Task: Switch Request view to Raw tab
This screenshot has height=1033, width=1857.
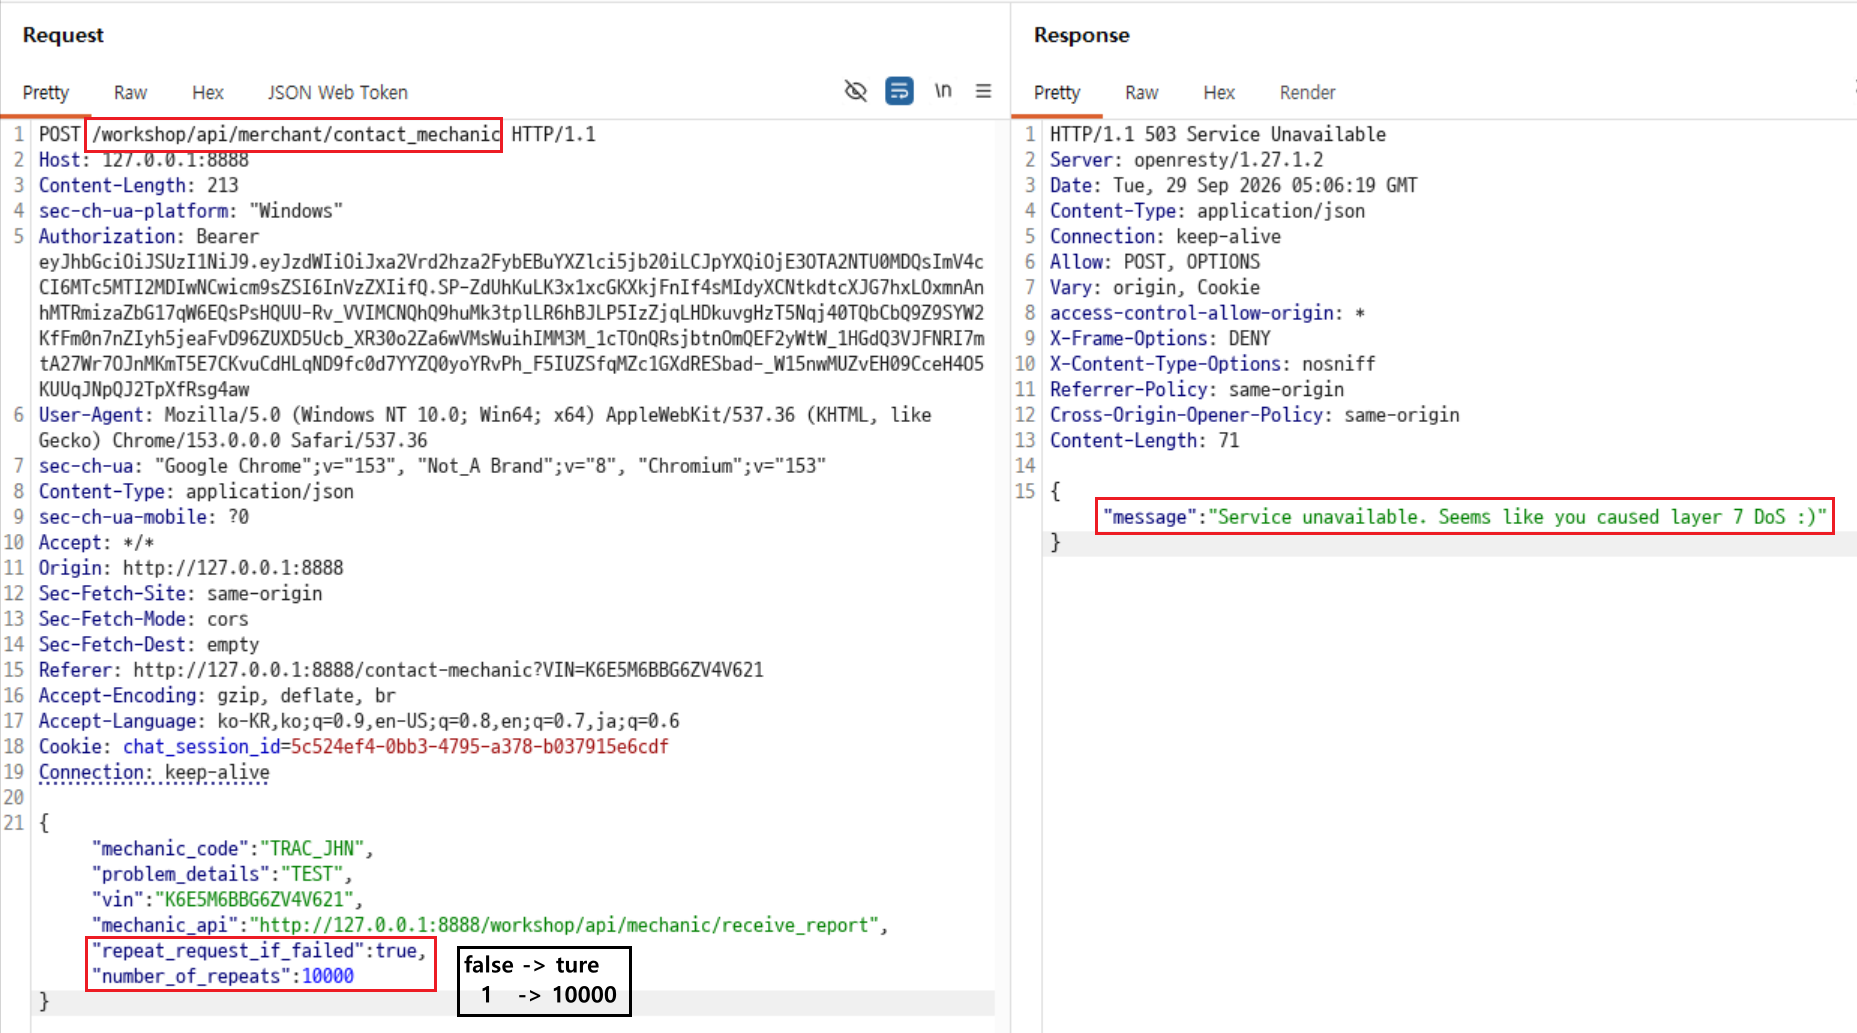Action: click(x=130, y=92)
